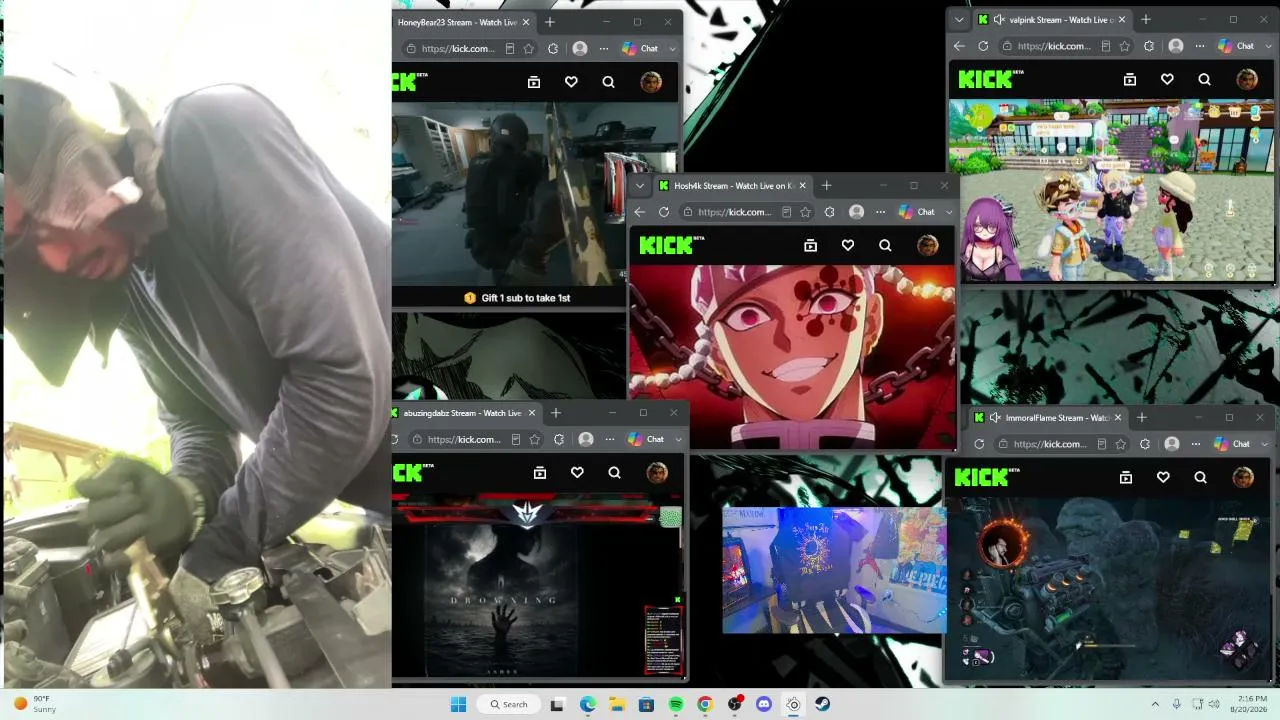Select the ImmoralFlame Stream tab
The height and width of the screenshot is (720, 1280).
[1048, 418]
